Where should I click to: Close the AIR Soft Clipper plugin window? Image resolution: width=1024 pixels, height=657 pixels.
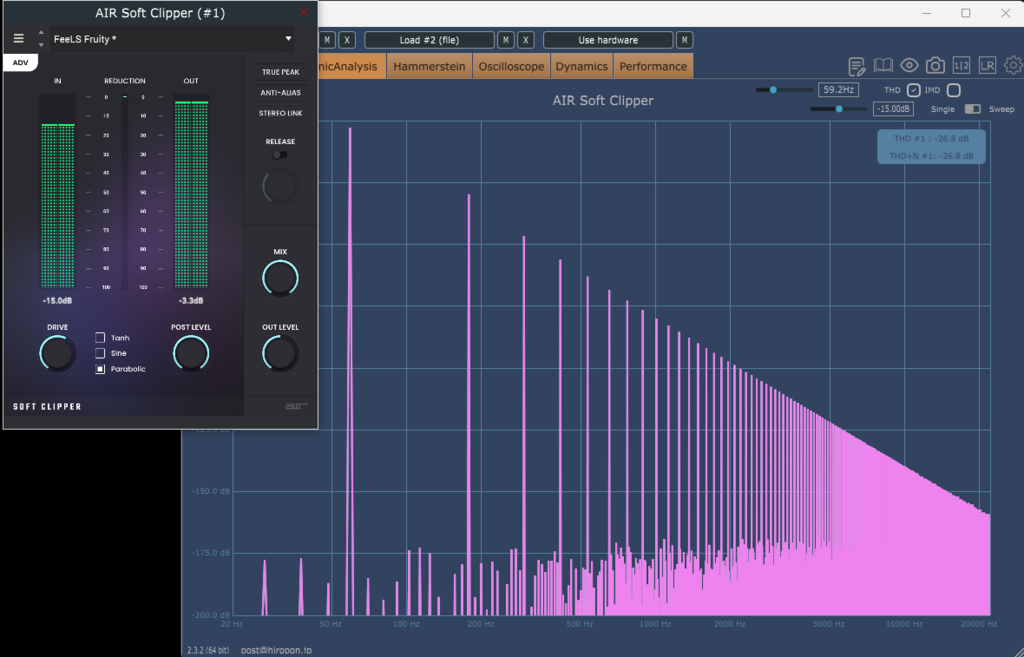point(304,12)
